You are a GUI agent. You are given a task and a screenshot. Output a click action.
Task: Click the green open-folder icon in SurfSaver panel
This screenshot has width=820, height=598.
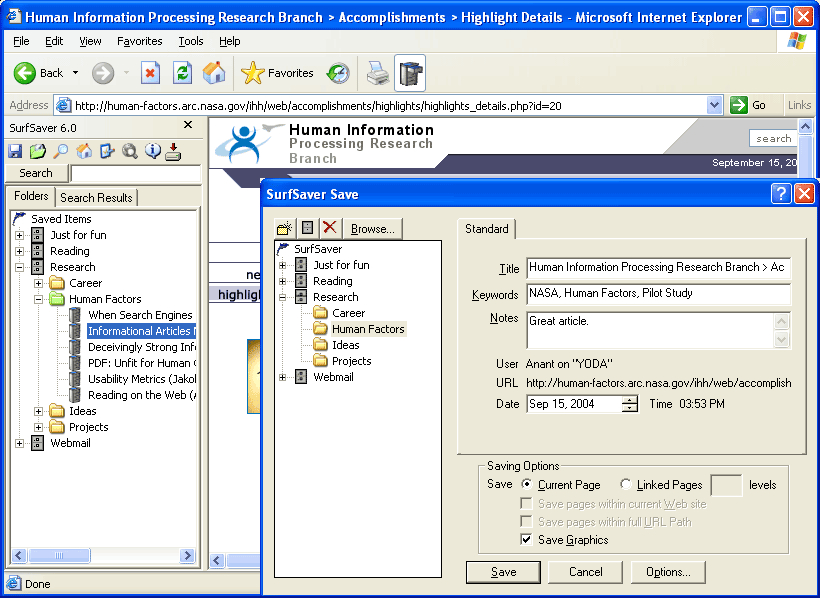[x=38, y=152]
